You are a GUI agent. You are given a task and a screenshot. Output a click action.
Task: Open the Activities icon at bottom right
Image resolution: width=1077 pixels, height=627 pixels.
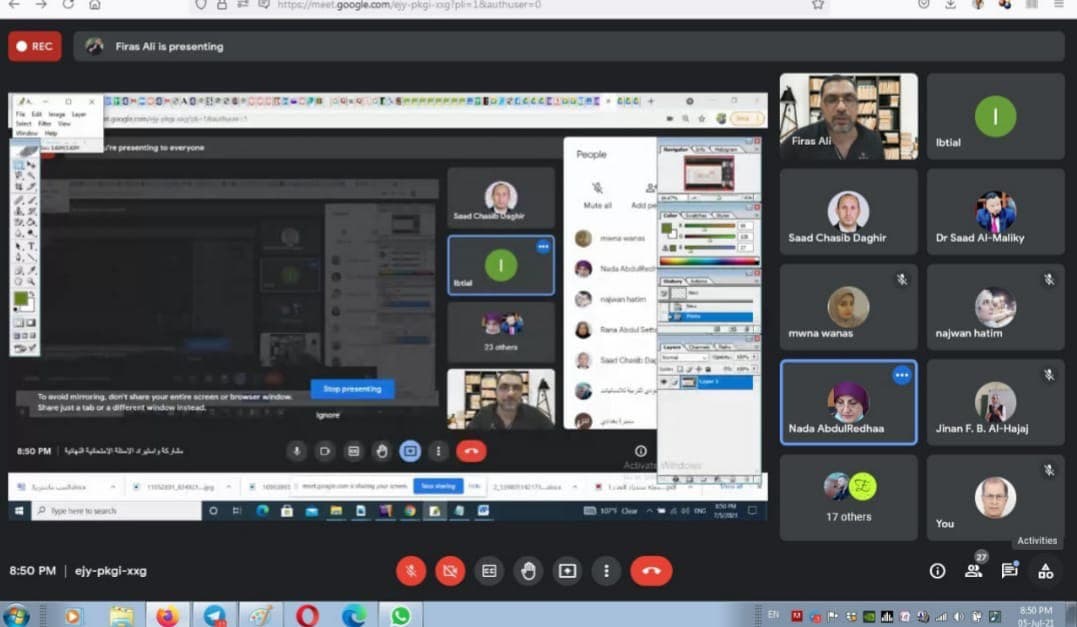(1045, 571)
